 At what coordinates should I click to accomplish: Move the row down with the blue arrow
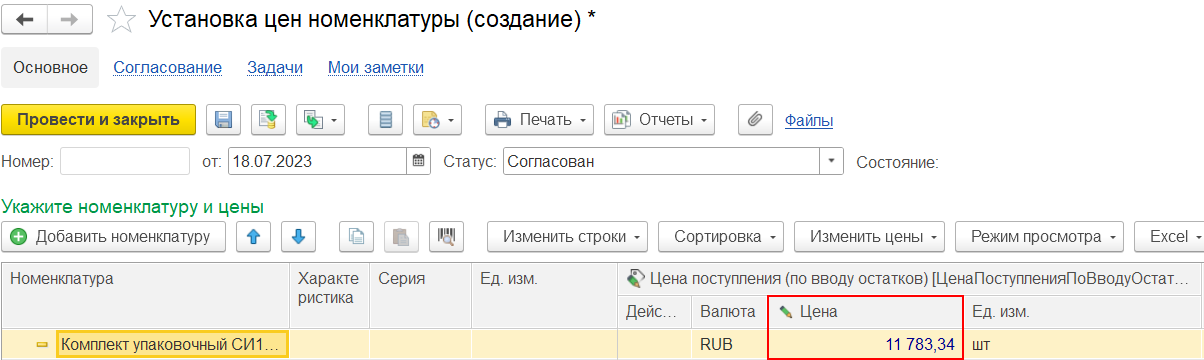298,237
